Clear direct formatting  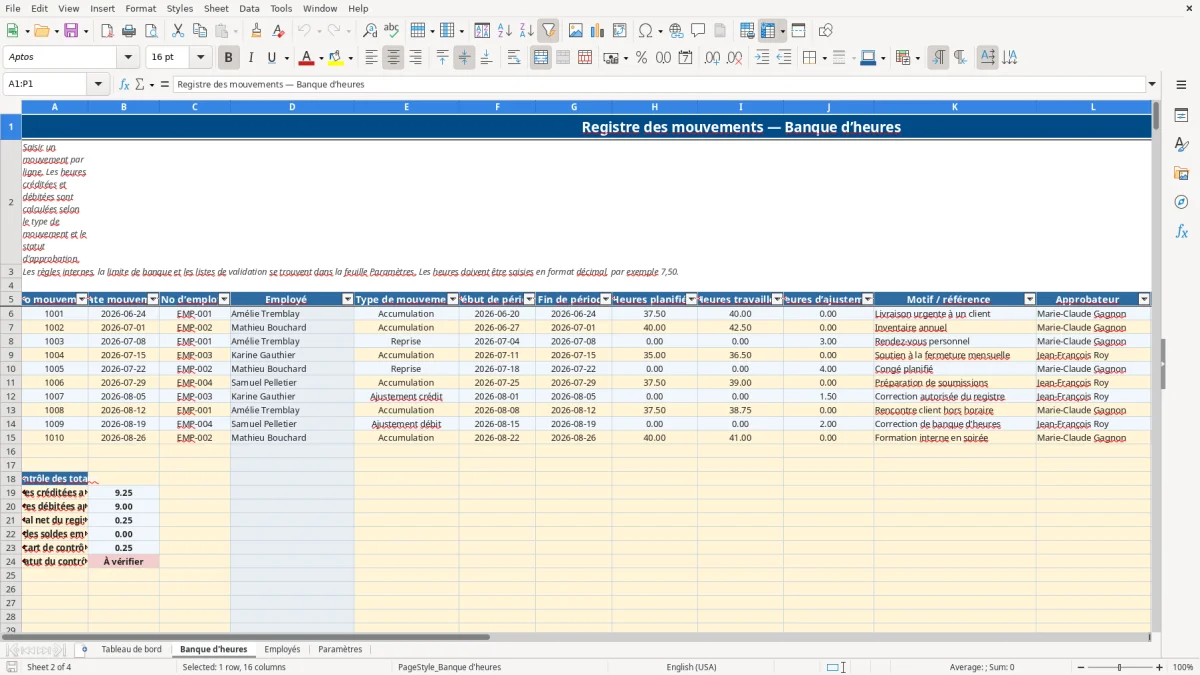tap(278, 31)
